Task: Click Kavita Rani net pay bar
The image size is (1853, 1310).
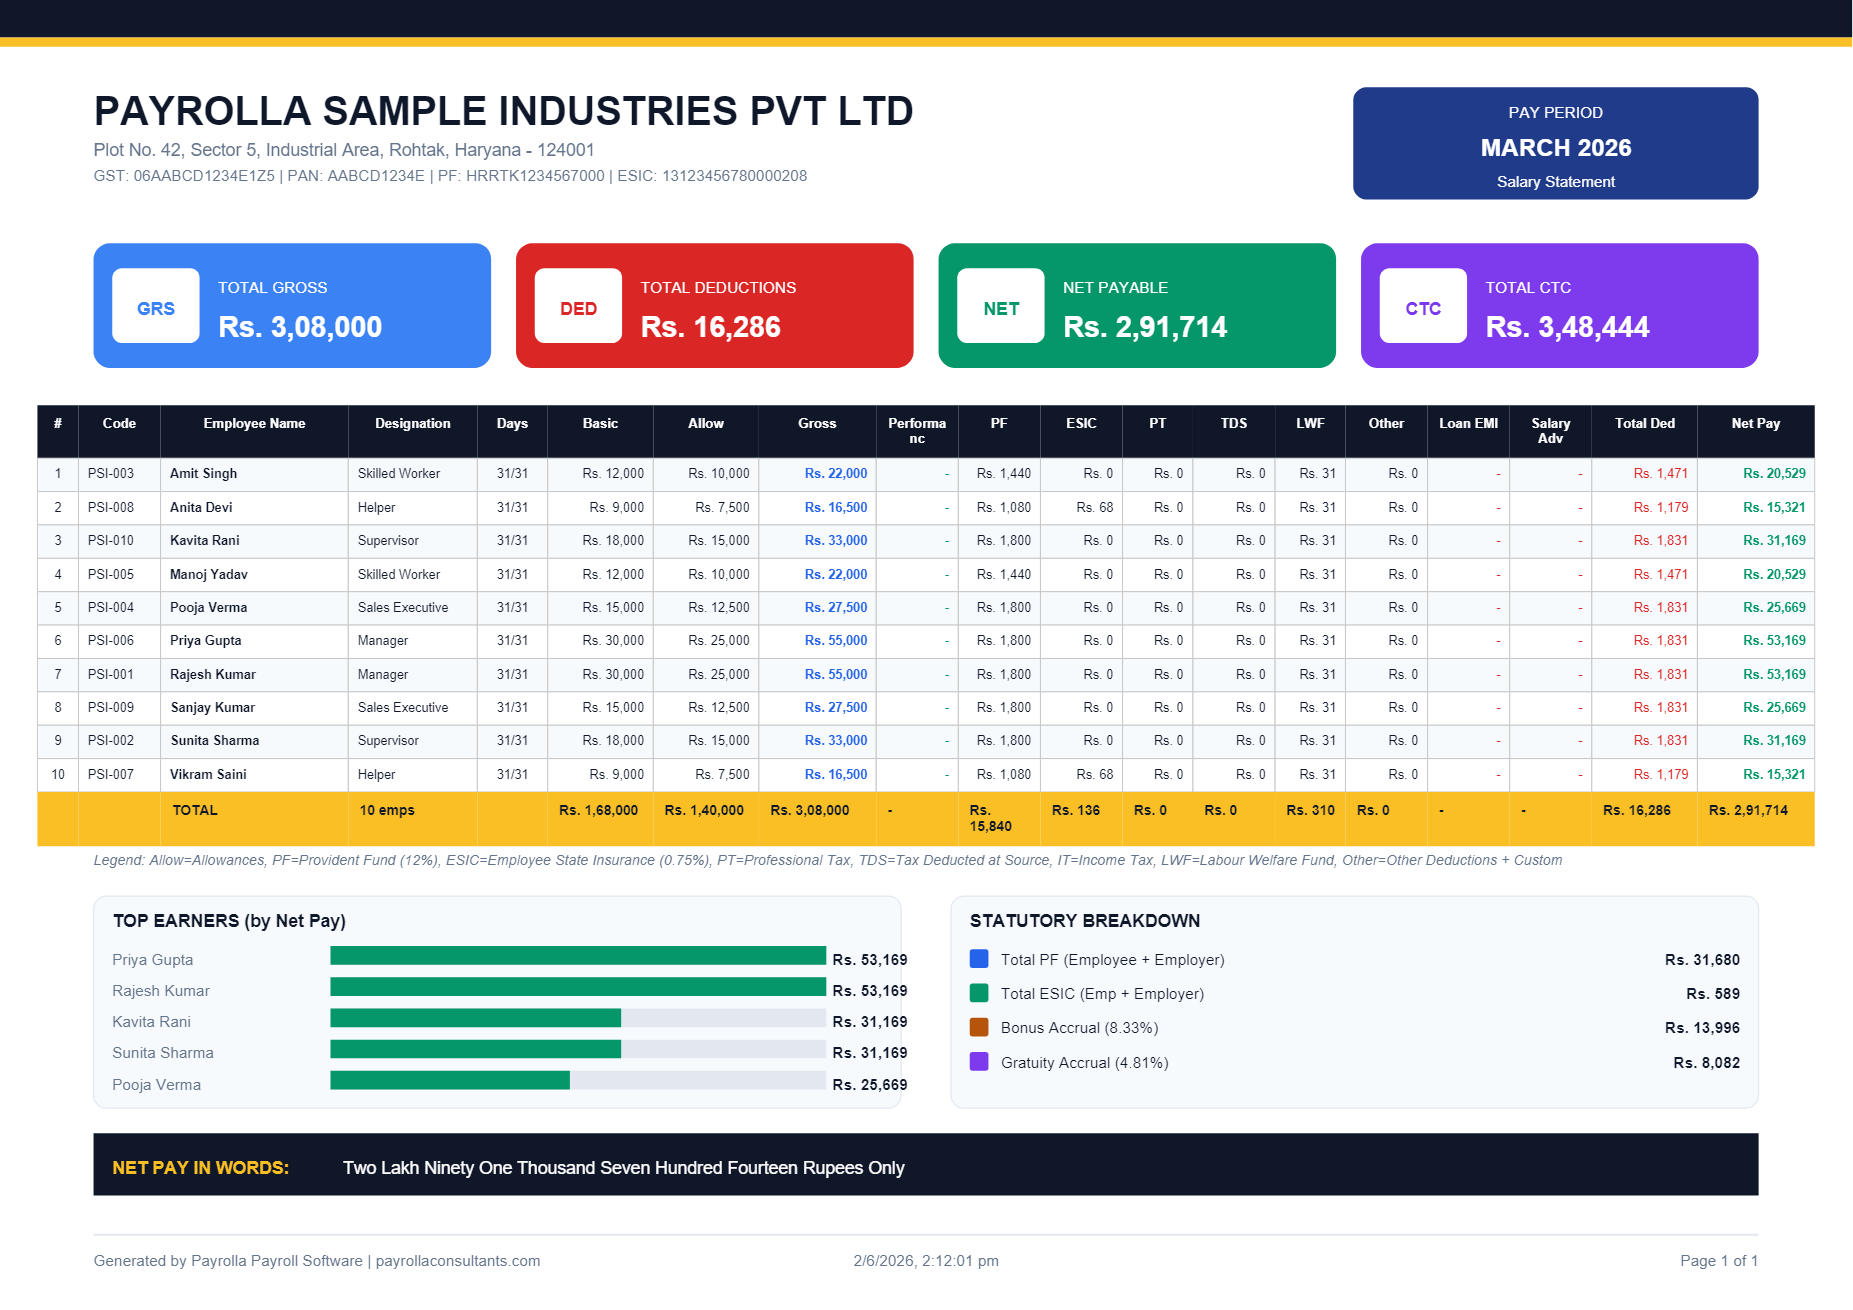Action: click(x=578, y=1018)
